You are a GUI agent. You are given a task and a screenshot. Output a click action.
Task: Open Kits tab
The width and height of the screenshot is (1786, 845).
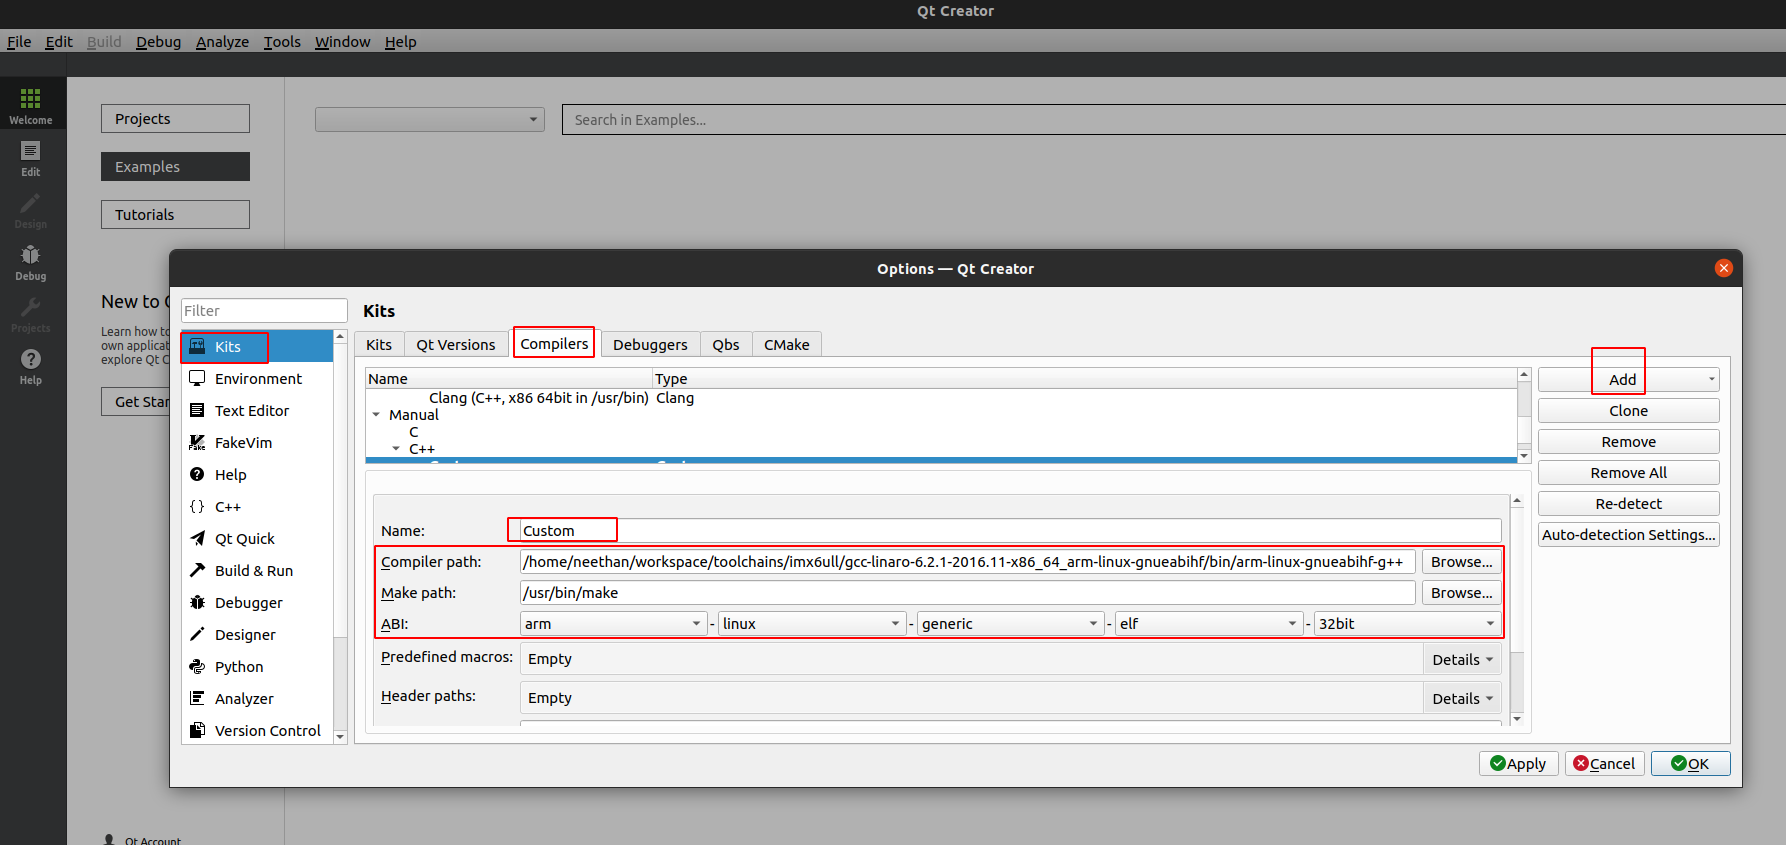[x=379, y=344]
